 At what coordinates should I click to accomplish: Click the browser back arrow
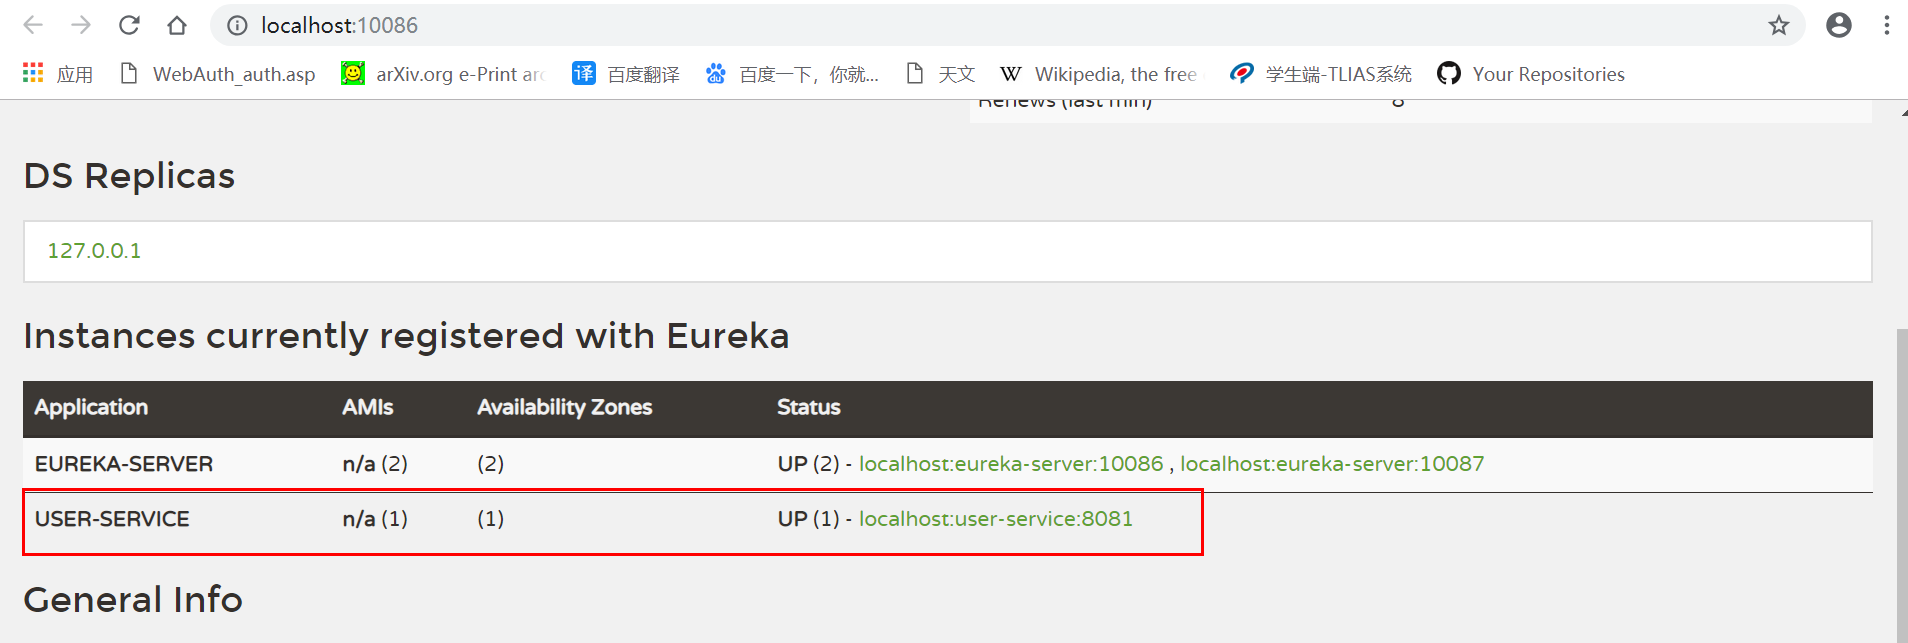click(x=33, y=25)
